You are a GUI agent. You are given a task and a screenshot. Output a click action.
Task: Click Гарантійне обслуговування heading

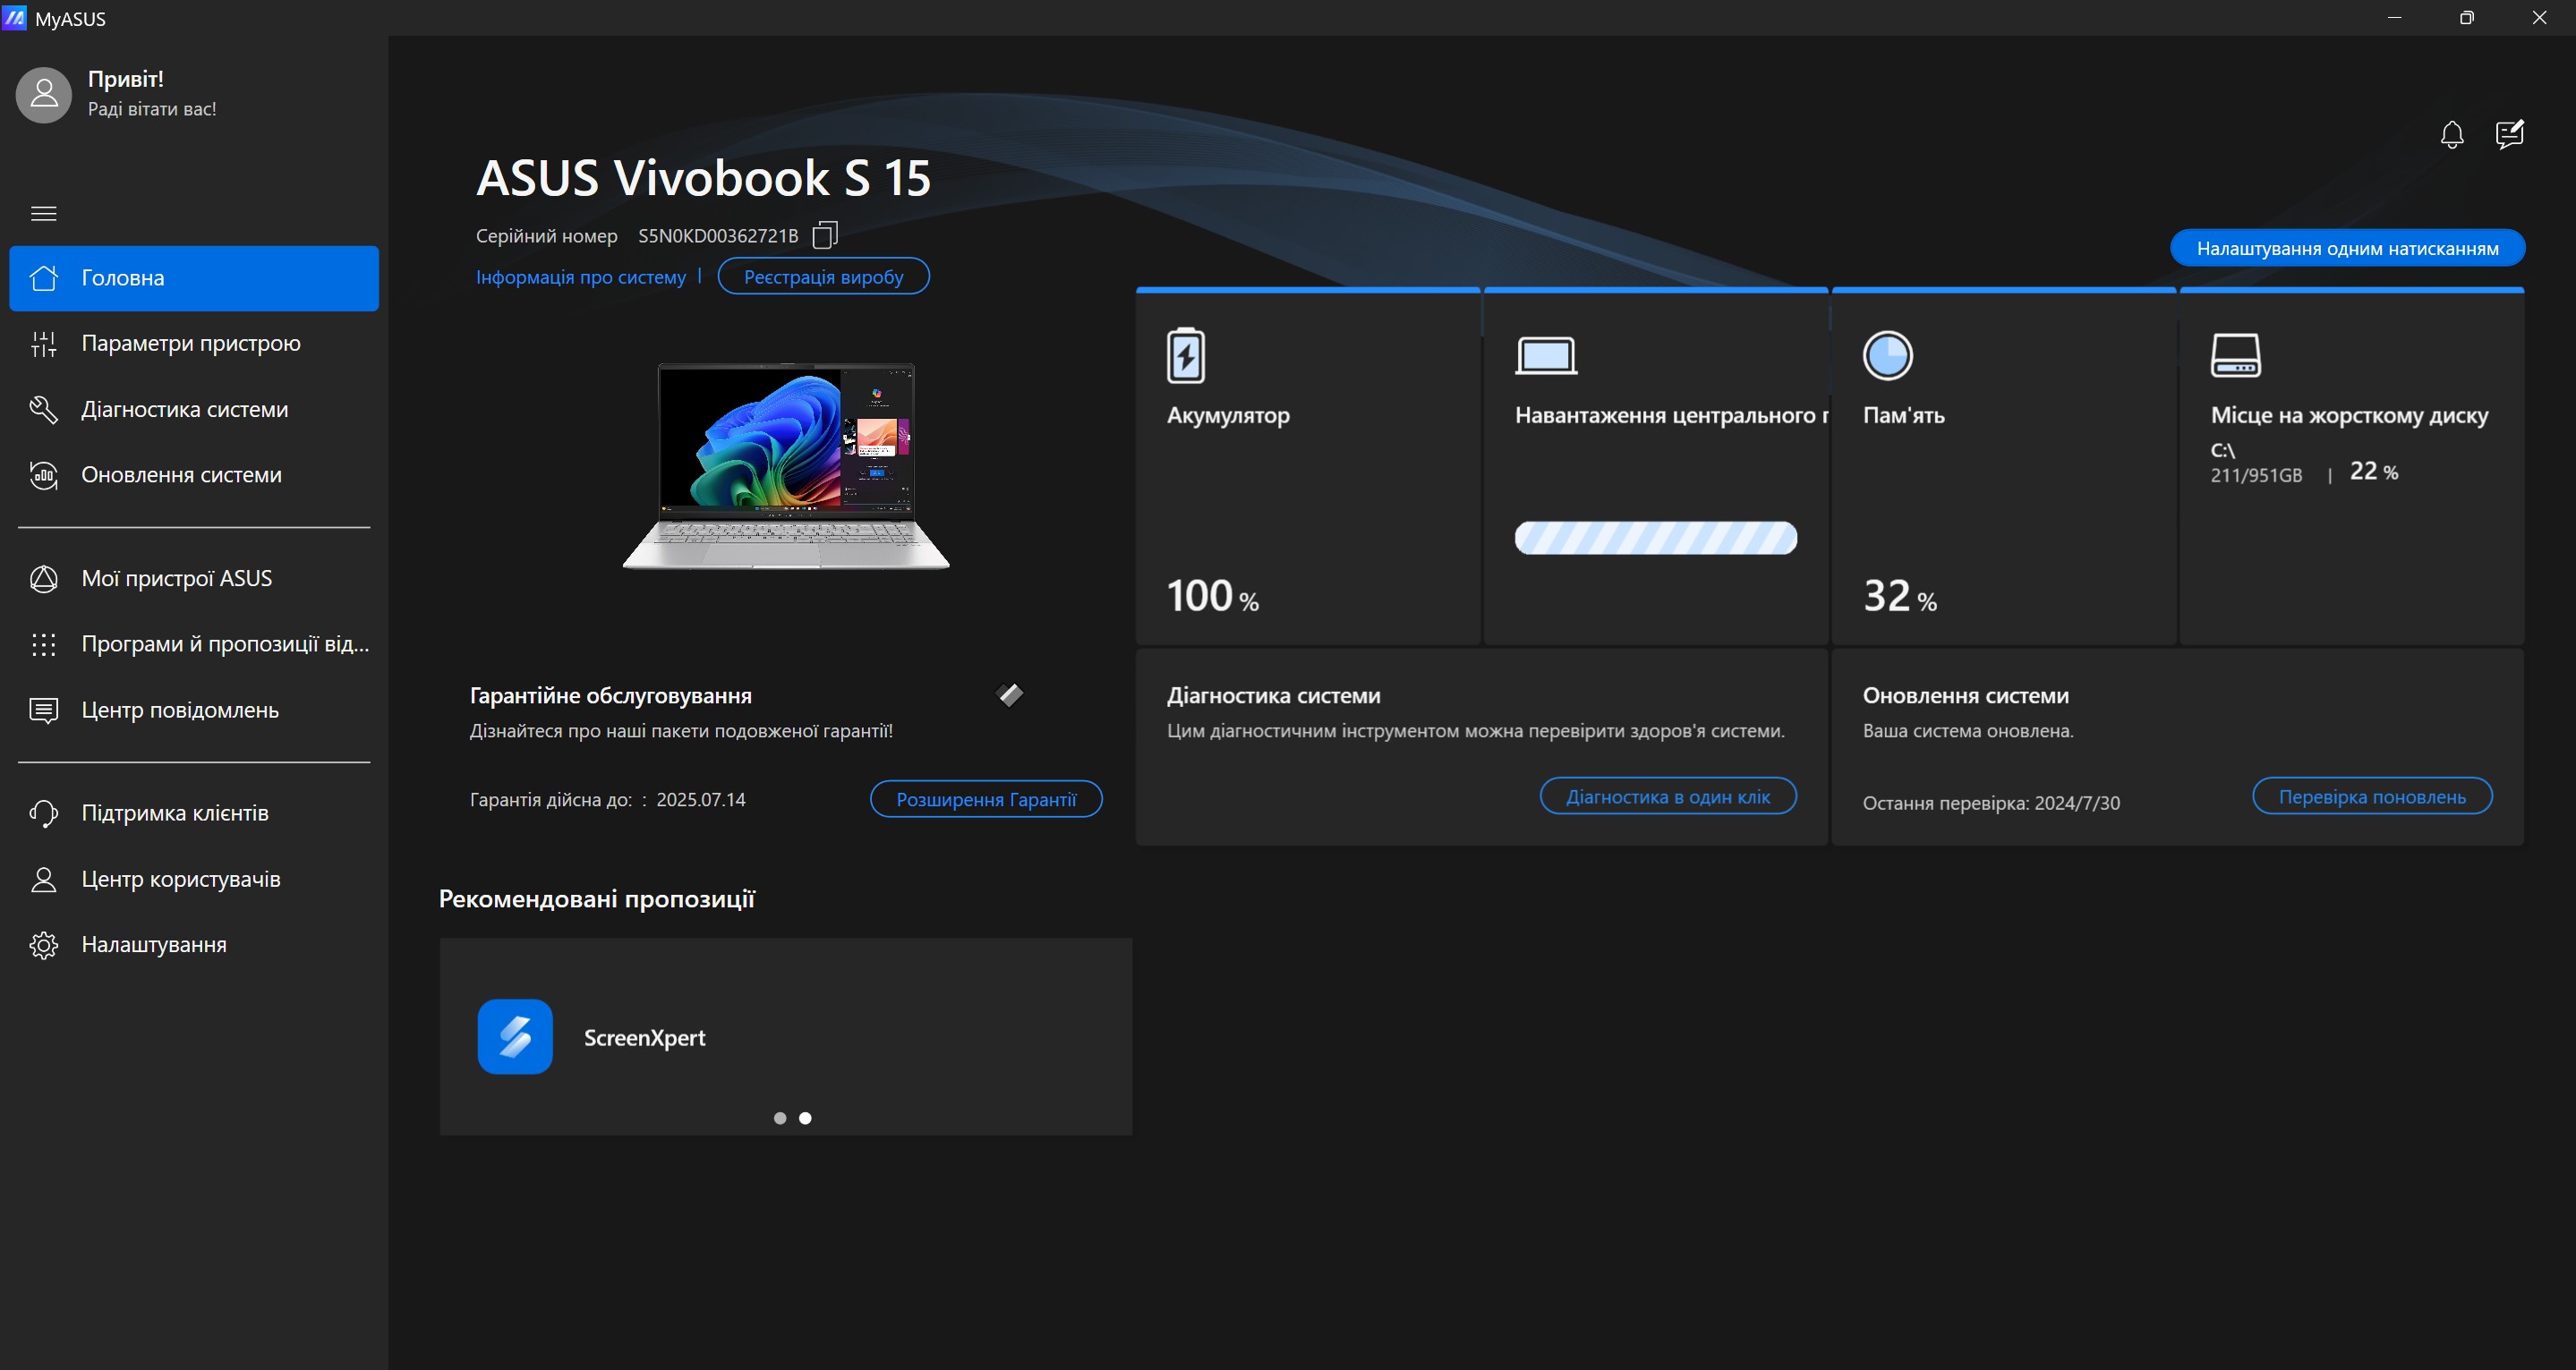611,696
